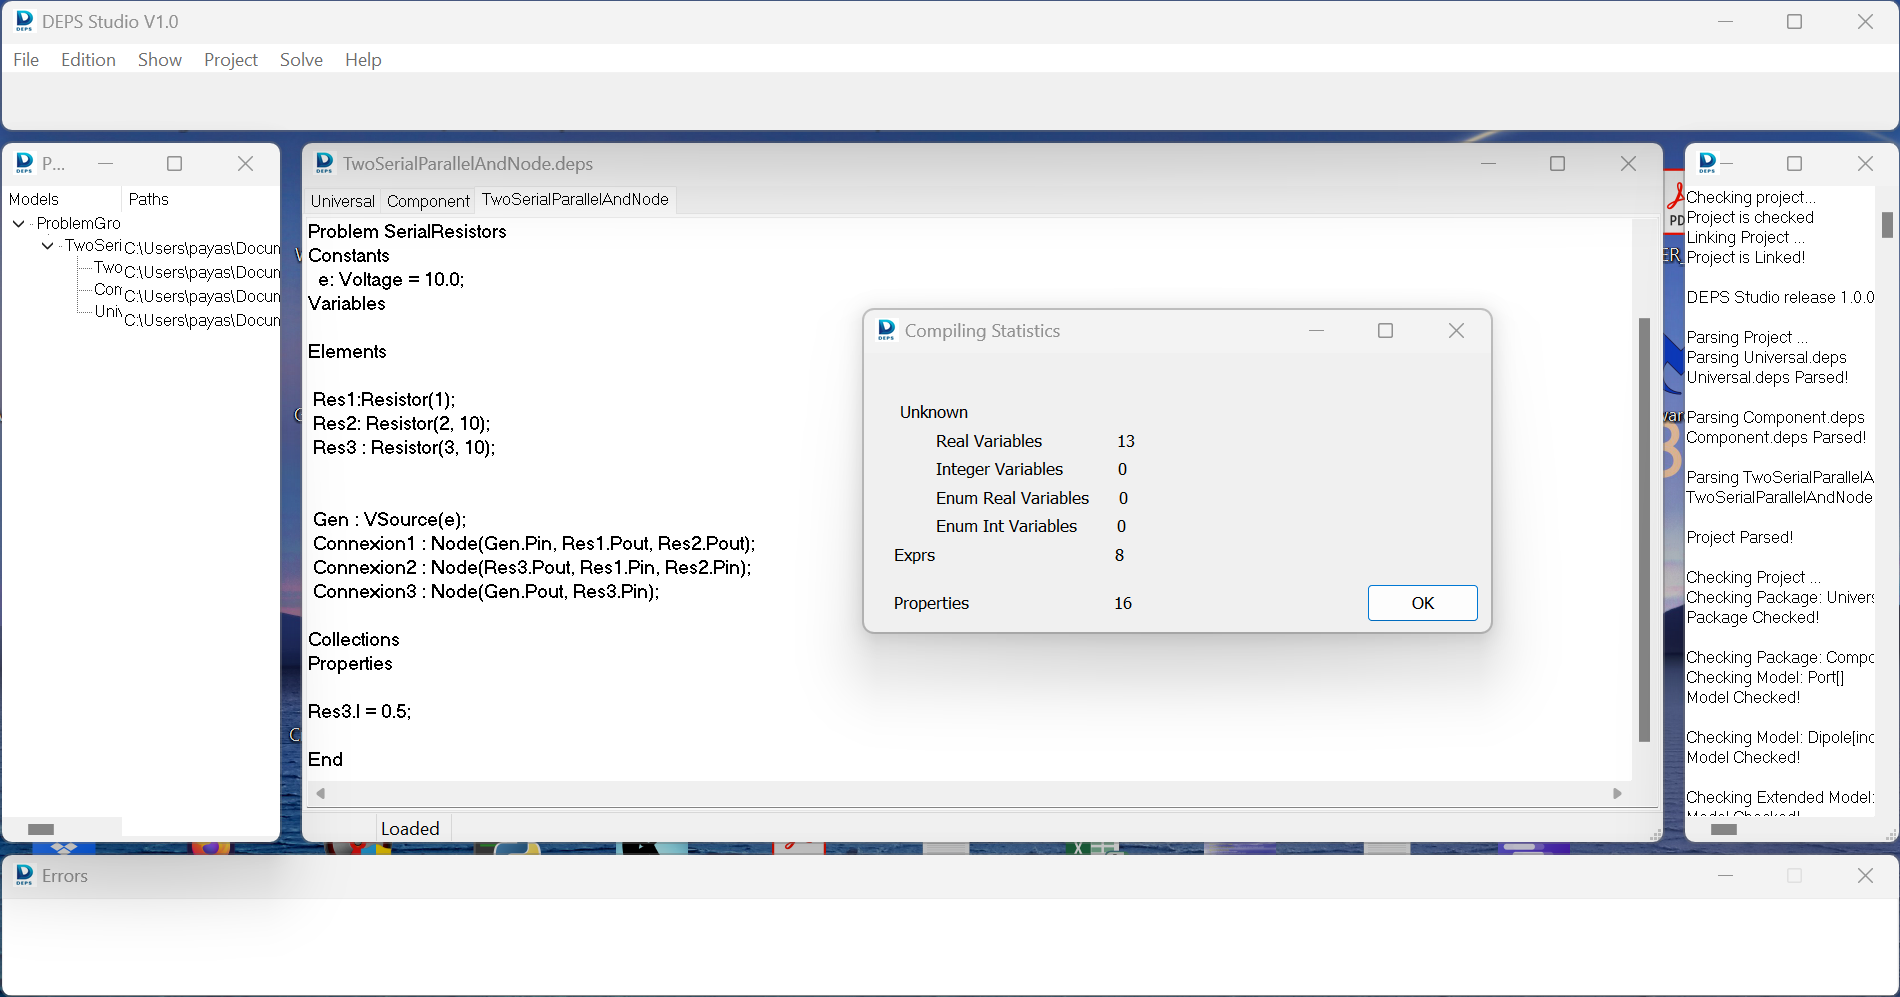Click the editor vertical scrollbar thumb
Screen dimensions: 1900x997
pyautogui.click(x=1644, y=530)
